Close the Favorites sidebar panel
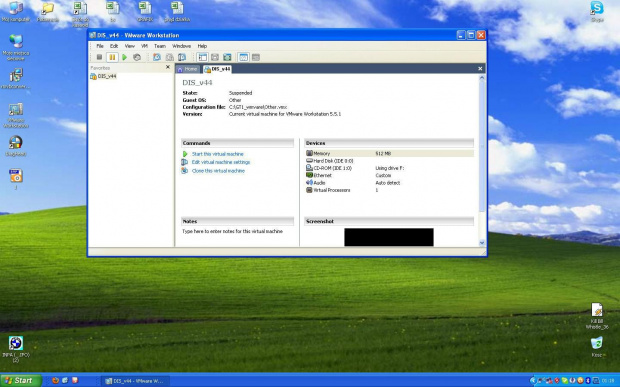The width and height of the screenshot is (620, 387). 168,67
